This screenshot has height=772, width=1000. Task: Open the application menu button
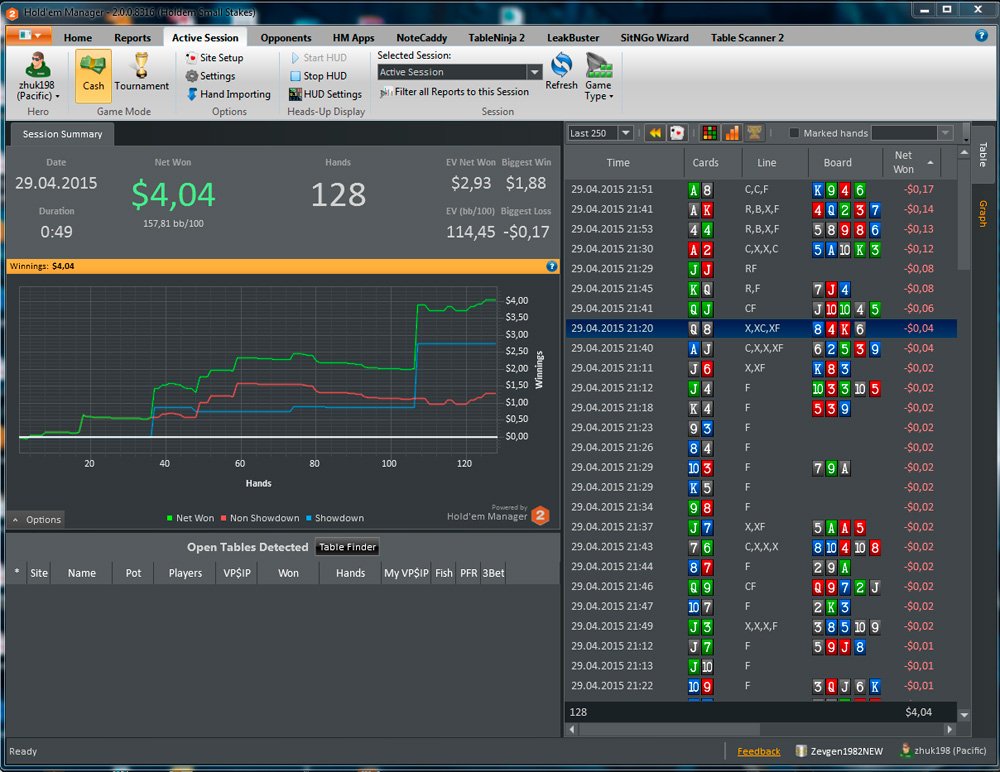29,36
